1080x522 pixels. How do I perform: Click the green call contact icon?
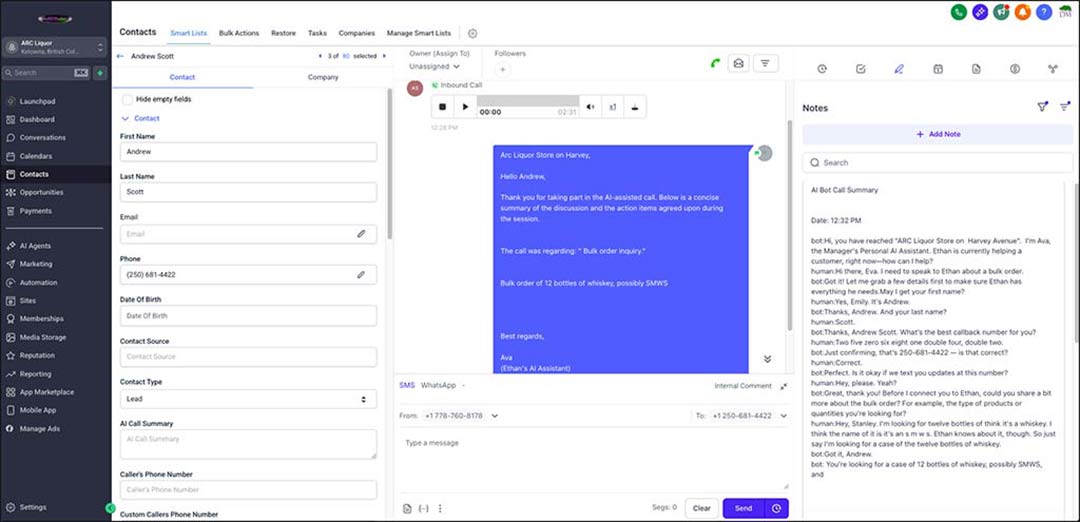click(716, 63)
